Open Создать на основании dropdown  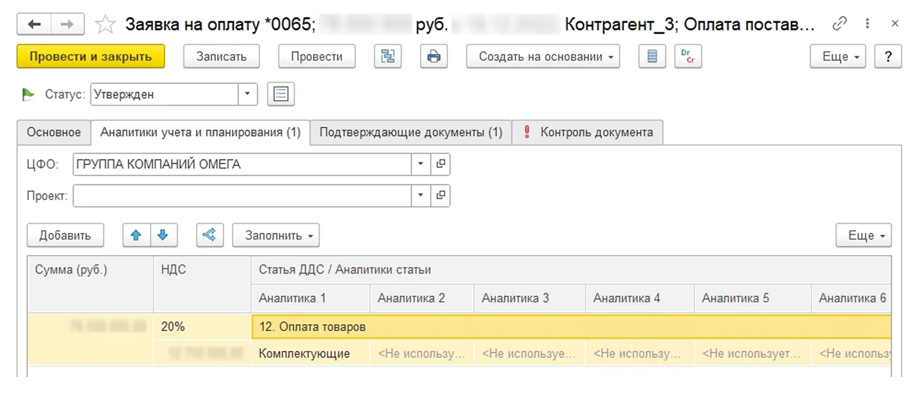543,57
